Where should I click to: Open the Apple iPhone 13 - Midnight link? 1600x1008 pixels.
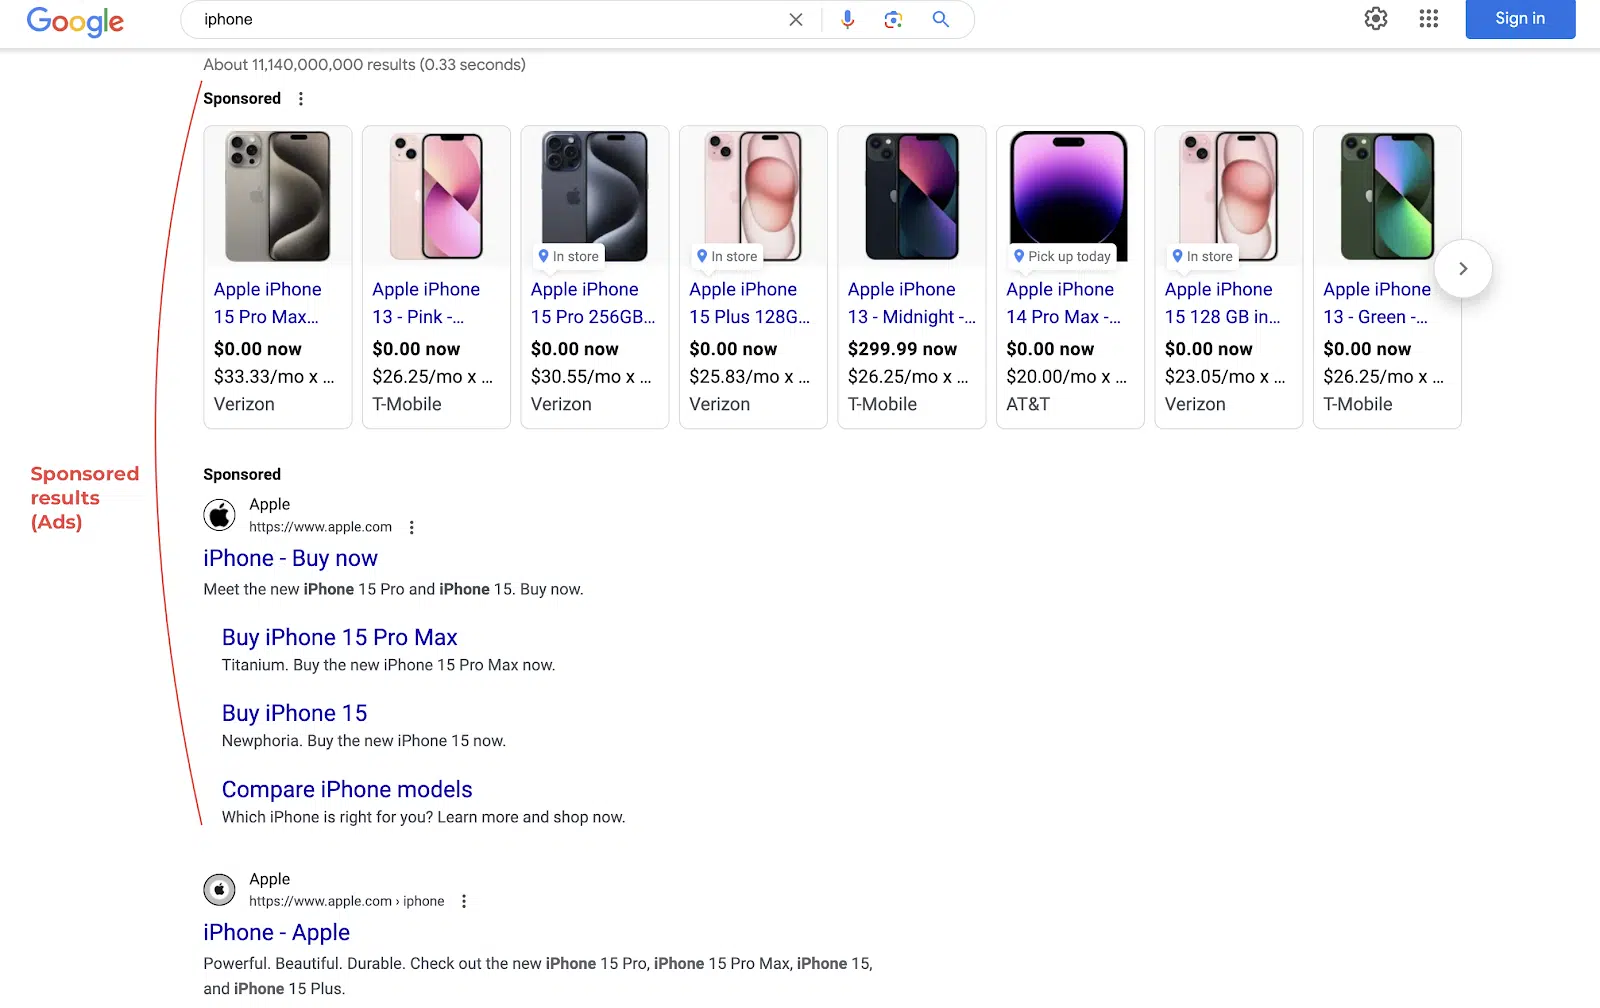pyautogui.click(x=912, y=303)
